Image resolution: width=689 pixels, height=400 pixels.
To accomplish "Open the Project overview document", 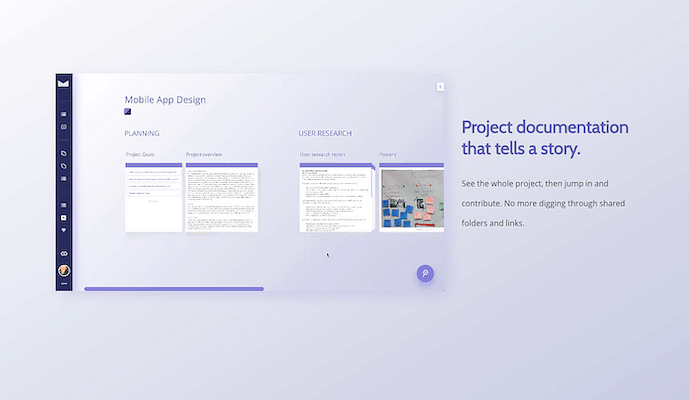I will [x=221, y=196].
